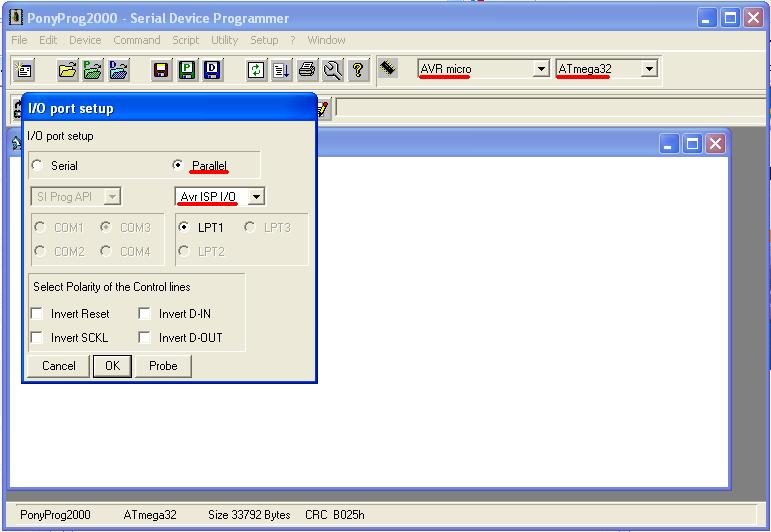This screenshot has width=771, height=532.
Task: Choose the COM1 port radio button
Action: point(40,227)
